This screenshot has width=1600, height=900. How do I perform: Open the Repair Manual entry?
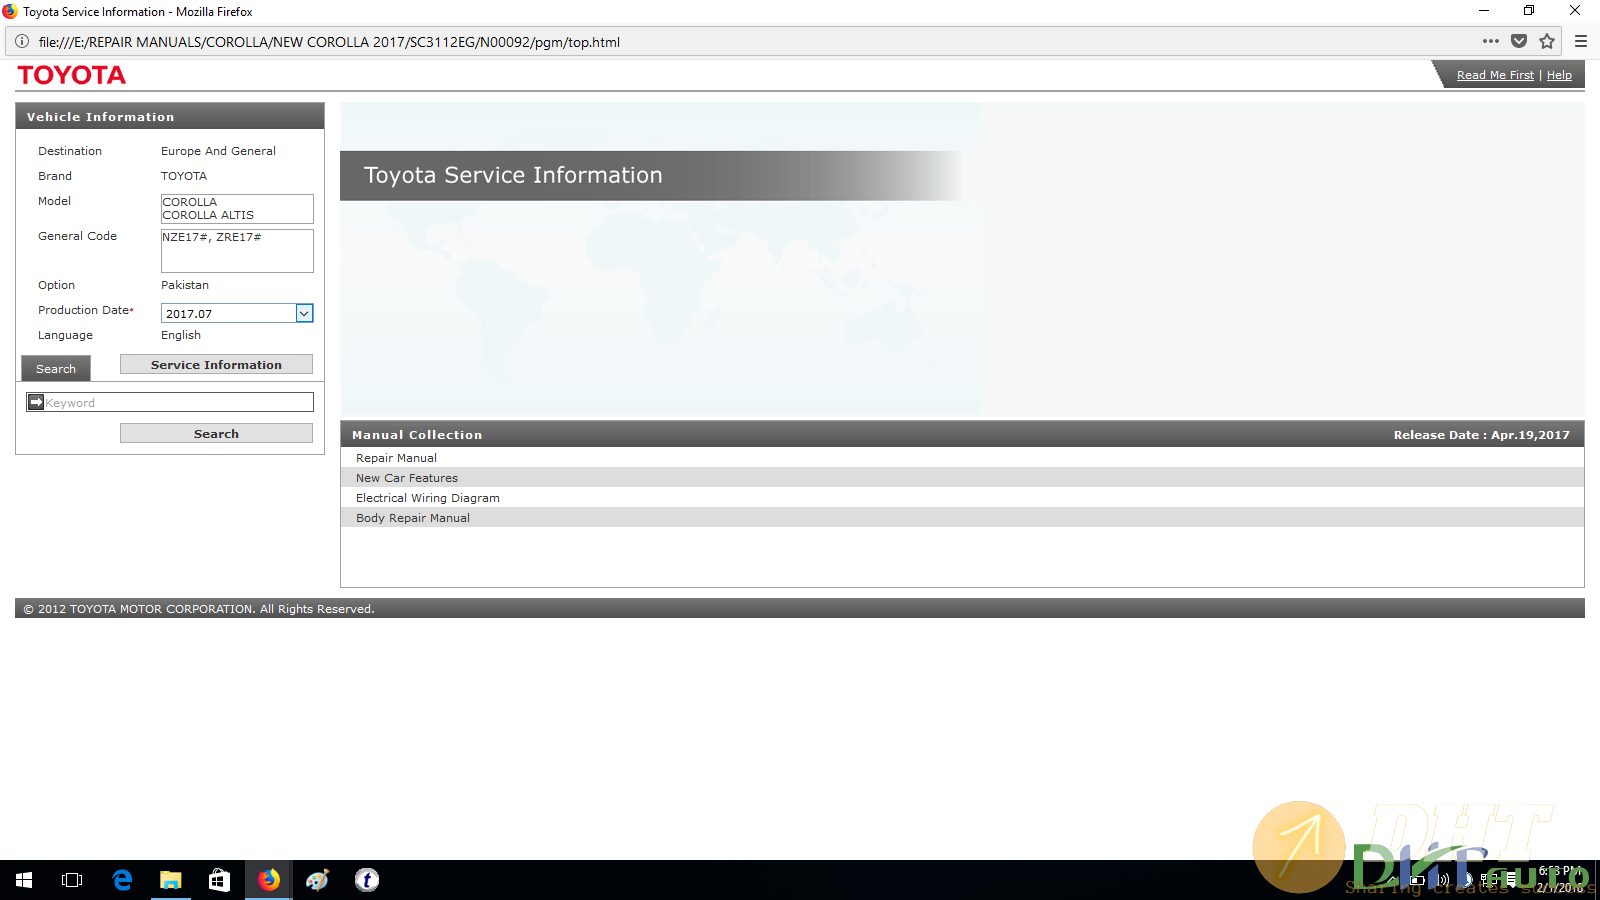[396, 458]
